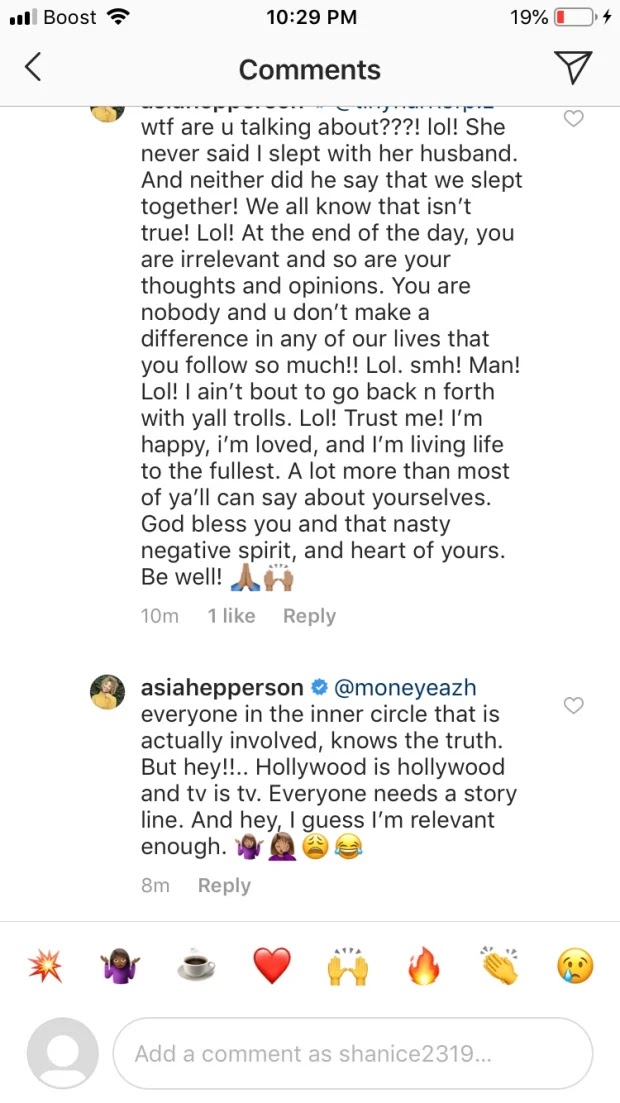Insert the clapping hands emoji
This screenshot has height=1103, width=620.
click(x=499, y=966)
